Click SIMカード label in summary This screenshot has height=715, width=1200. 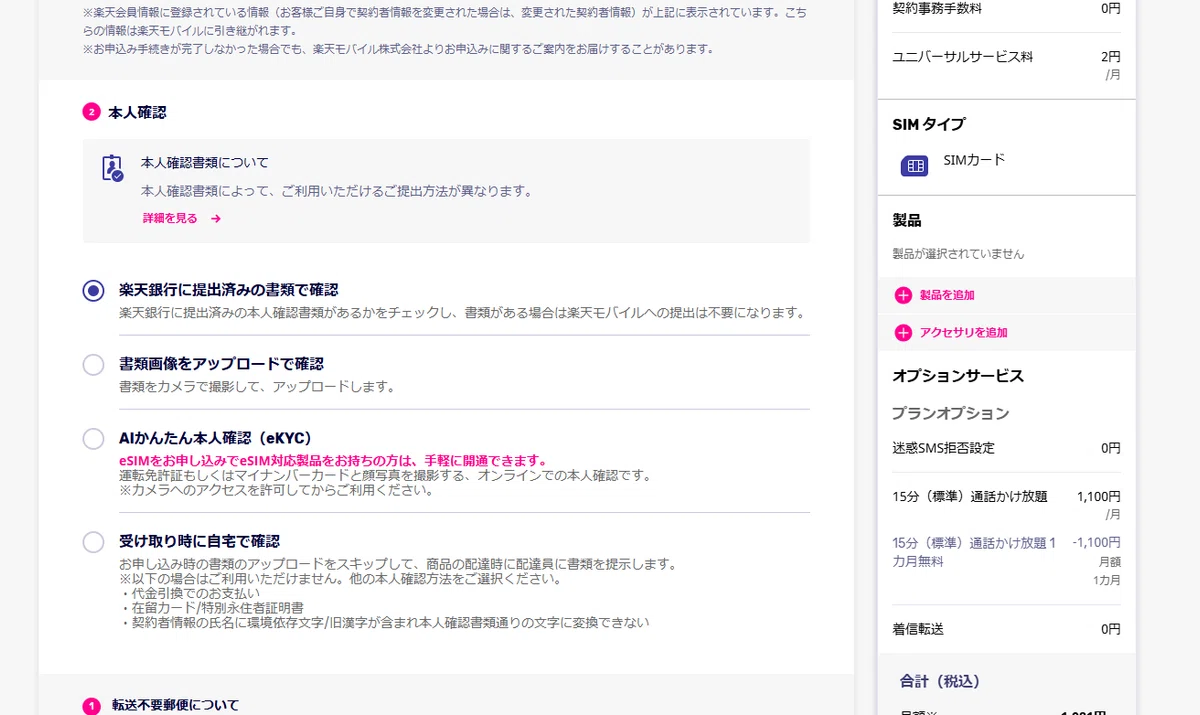coord(974,160)
